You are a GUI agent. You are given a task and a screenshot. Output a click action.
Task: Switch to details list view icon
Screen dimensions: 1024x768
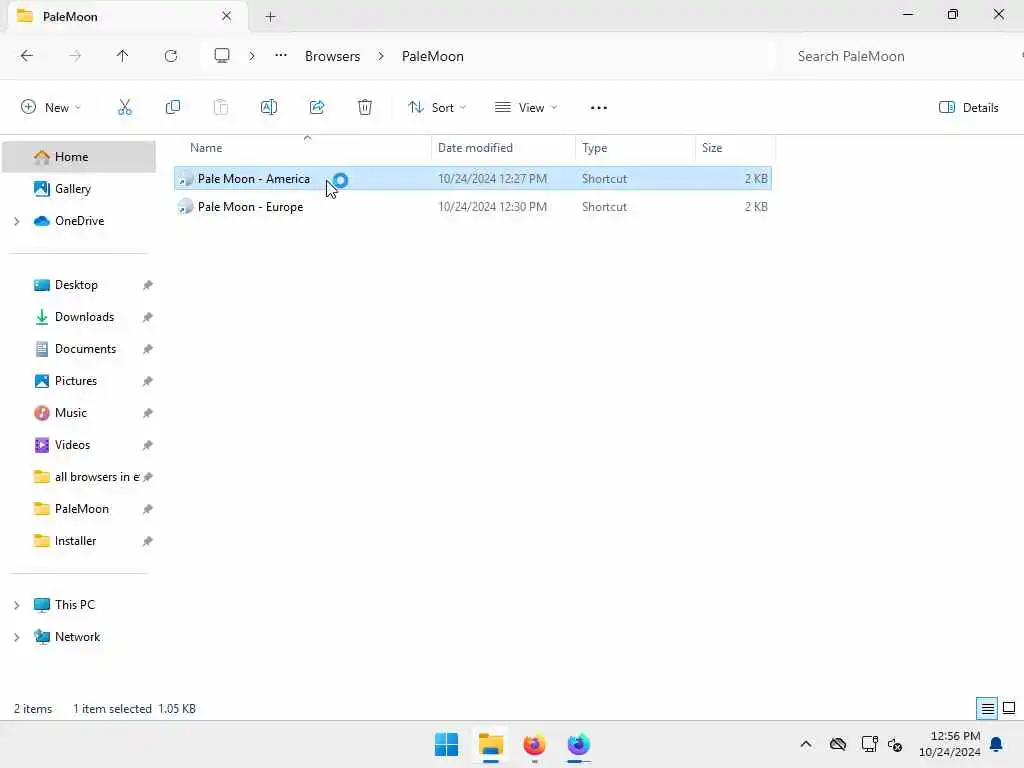[x=987, y=709]
